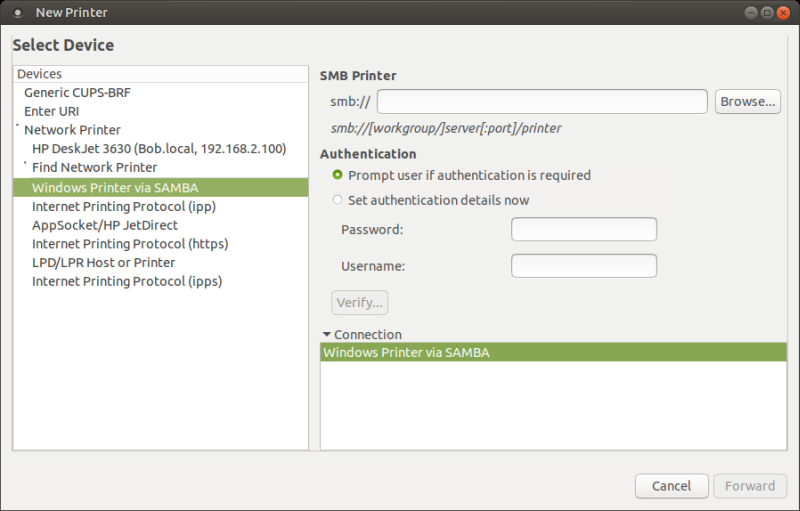The image size is (800, 511).
Task: Click into the Password field
Action: [583, 229]
